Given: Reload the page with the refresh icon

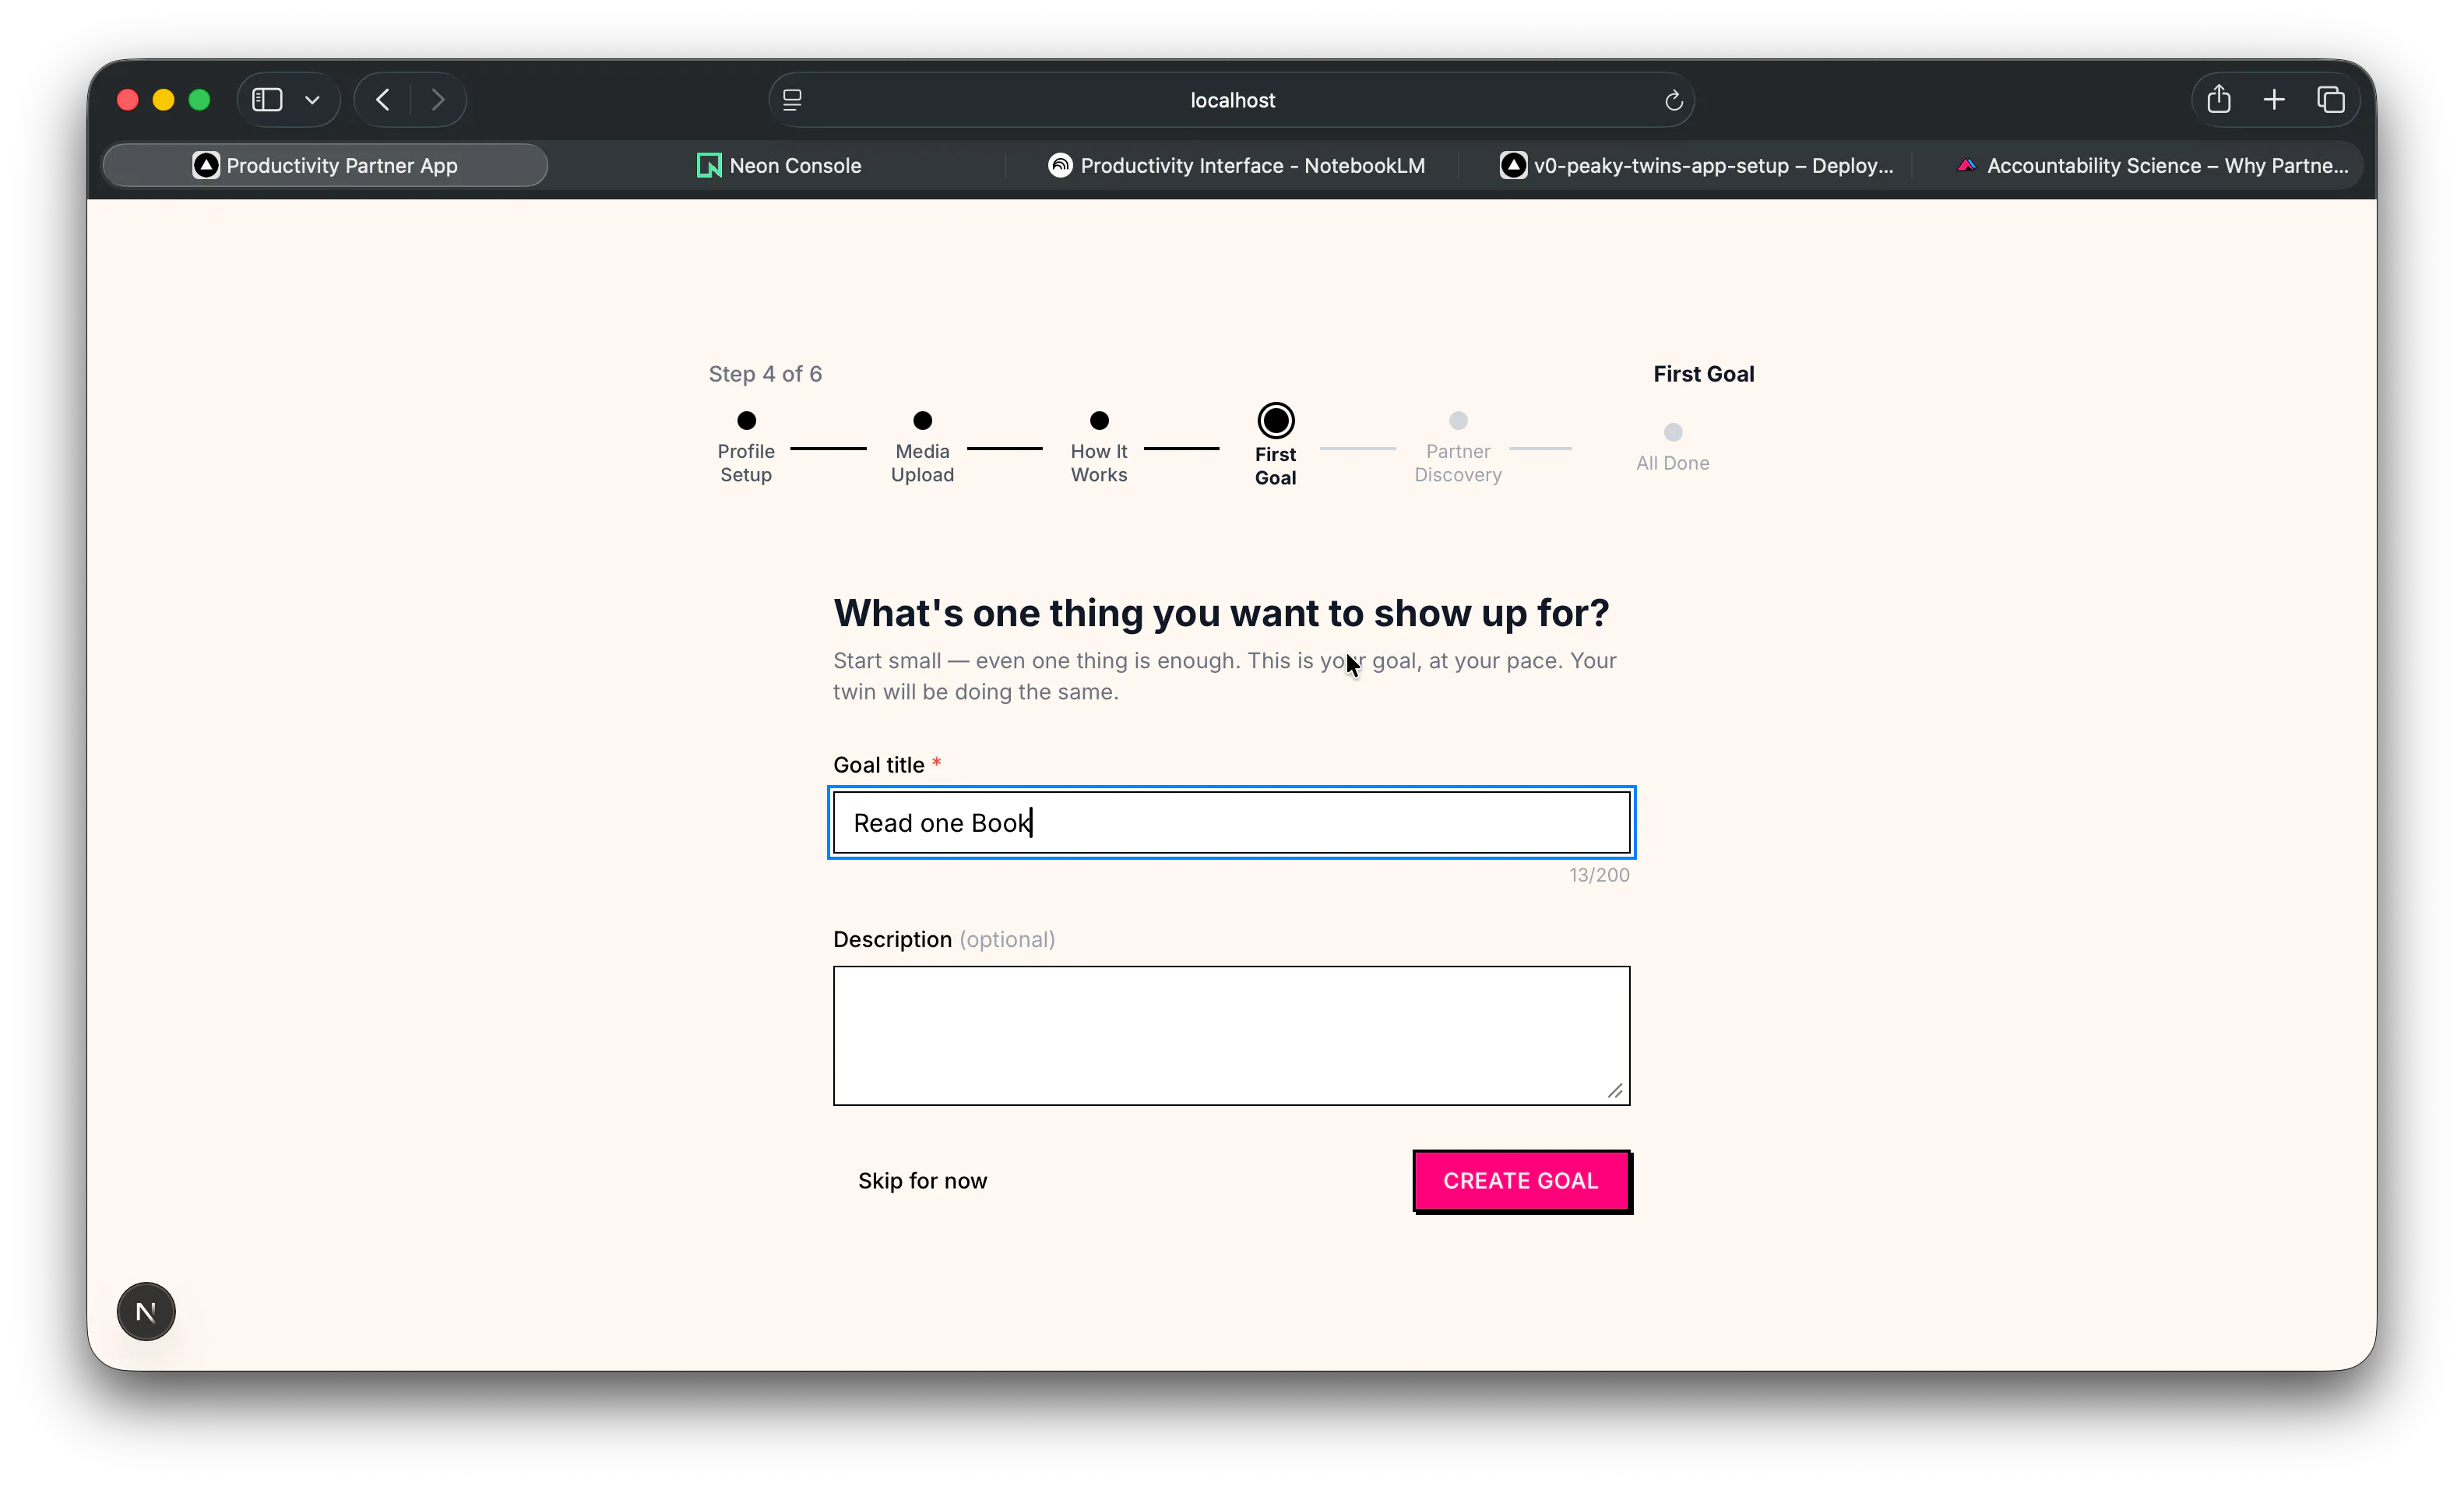Looking at the screenshot, I should pyautogui.click(x=1673, y=100).
